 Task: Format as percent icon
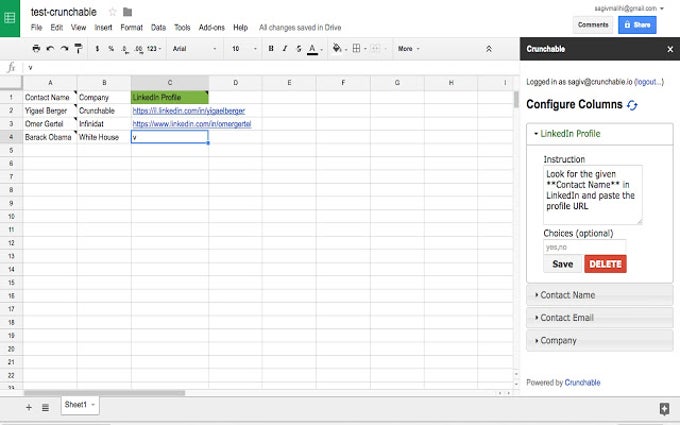tap(111, 49)
